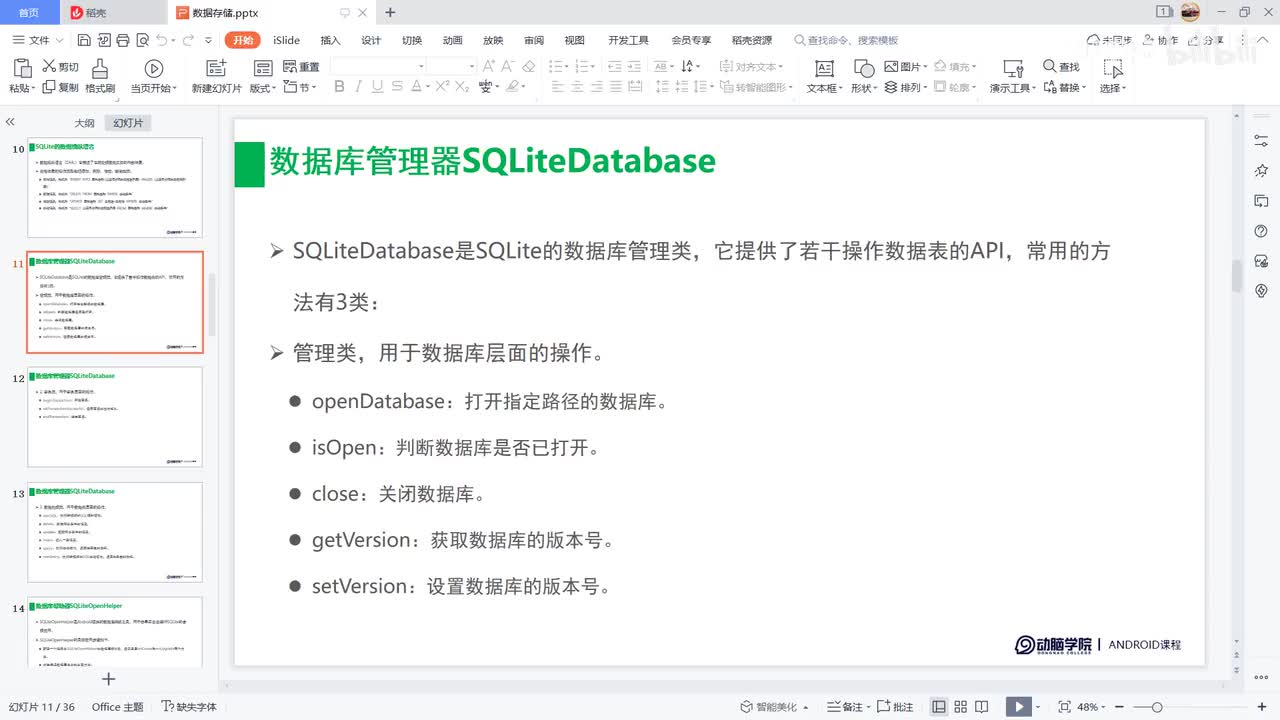Image resolution: width=1280 pixels, height=720 pixels.
Task: Expand the Layout (版式) dropdown
Action: (263, 88)
